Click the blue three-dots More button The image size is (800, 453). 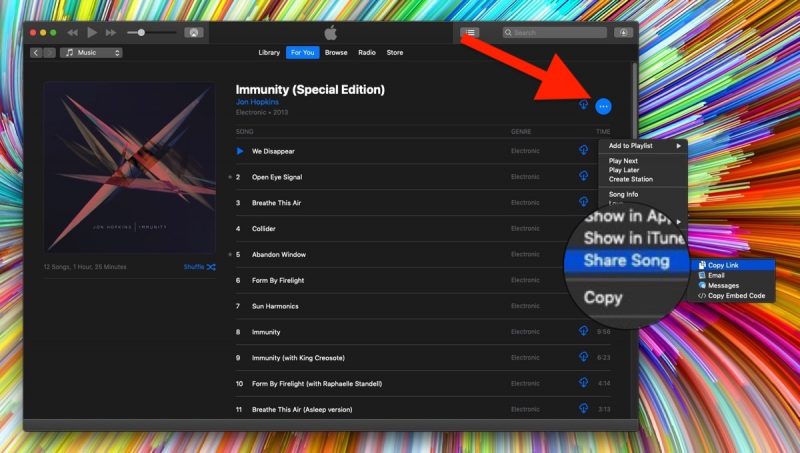click(x=603, y=105)
